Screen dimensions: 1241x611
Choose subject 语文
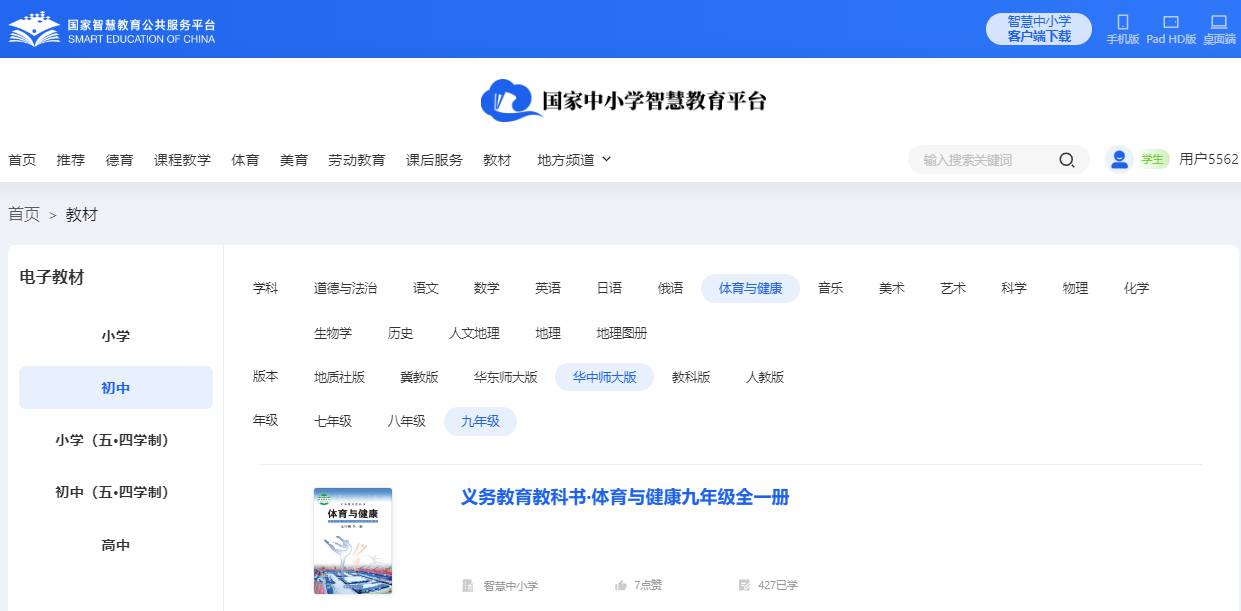pyautogui.click(x=426, y=288)
